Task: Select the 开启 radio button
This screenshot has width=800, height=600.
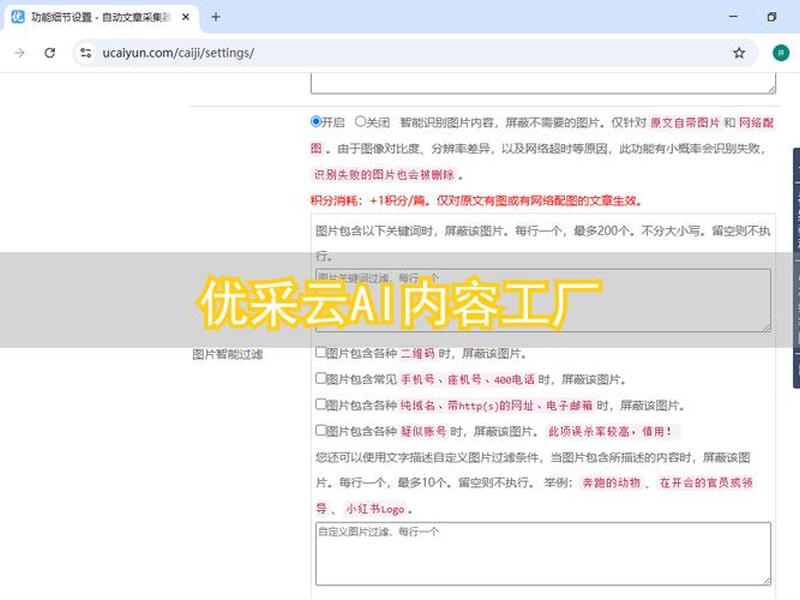Action: tap(316, 121)
